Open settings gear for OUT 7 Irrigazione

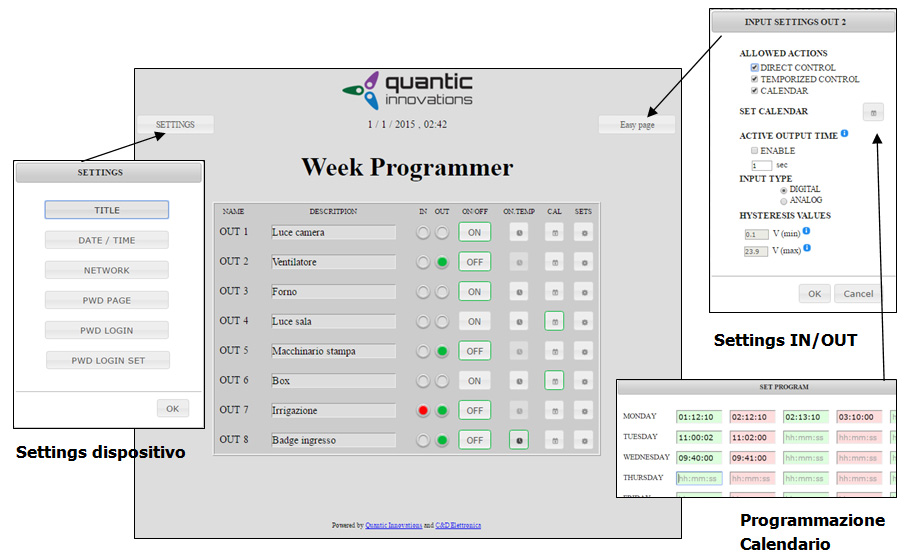583,410
